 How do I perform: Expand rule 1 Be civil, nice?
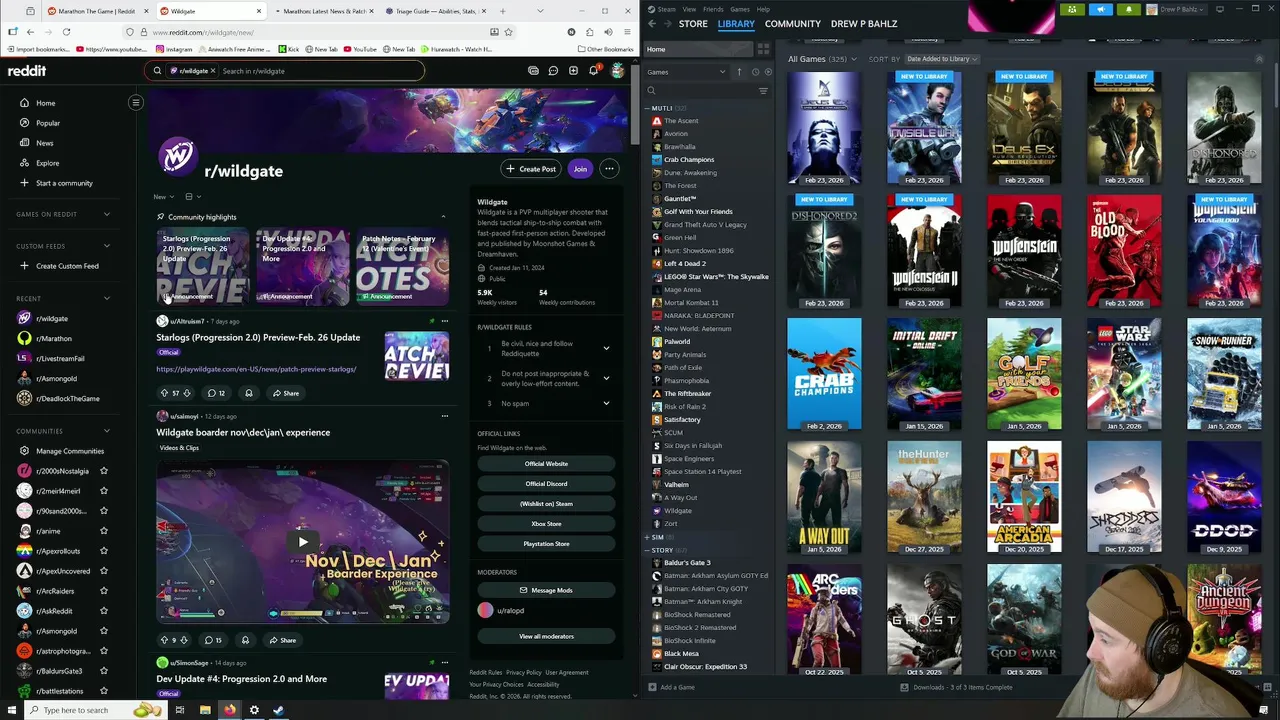click(606, 348)
